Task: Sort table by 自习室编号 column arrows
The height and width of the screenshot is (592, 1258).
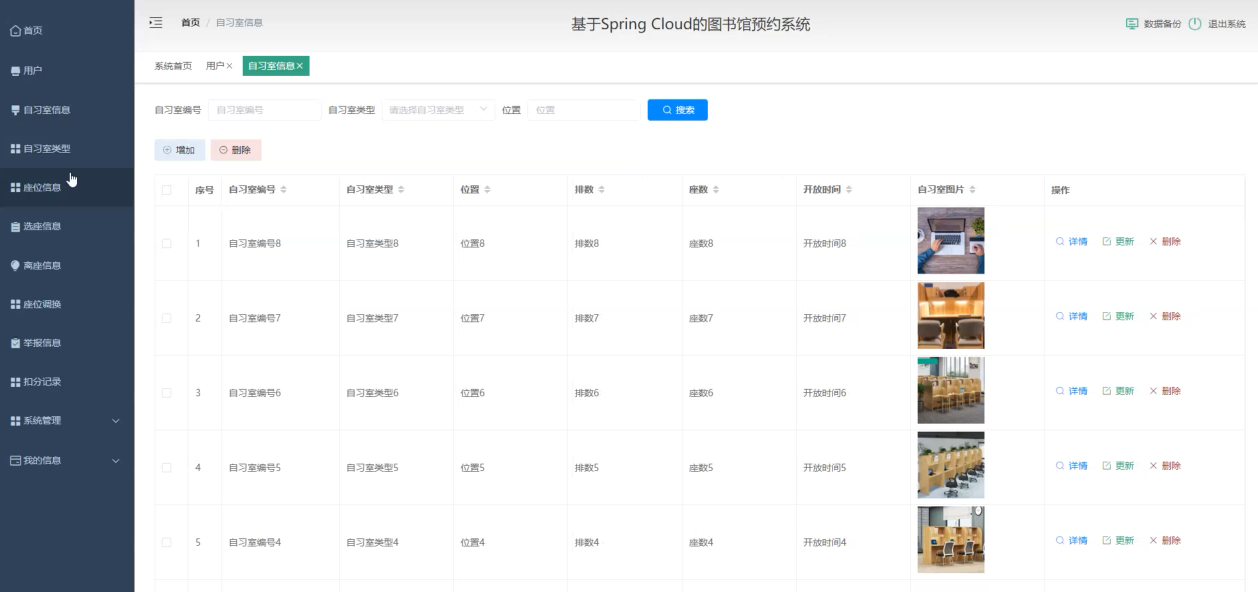Action: pos(284,190)
